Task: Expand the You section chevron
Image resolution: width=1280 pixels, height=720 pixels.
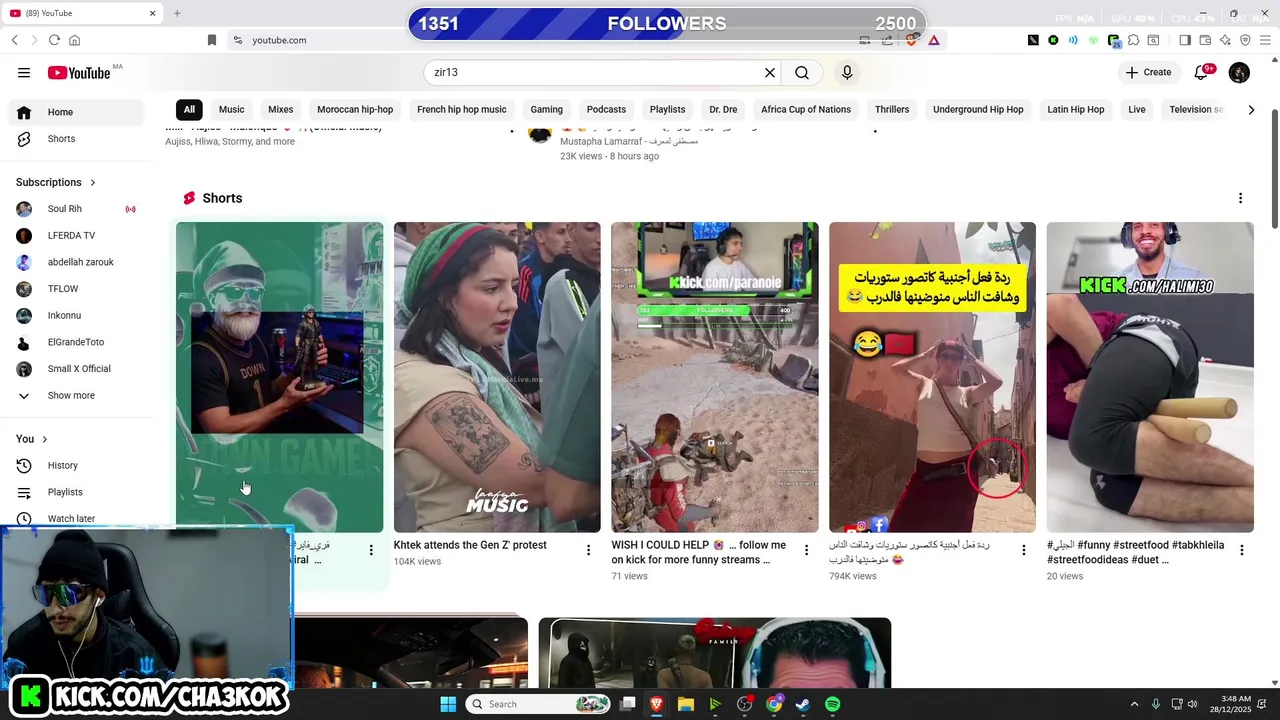Action: (x=44, y=439)
